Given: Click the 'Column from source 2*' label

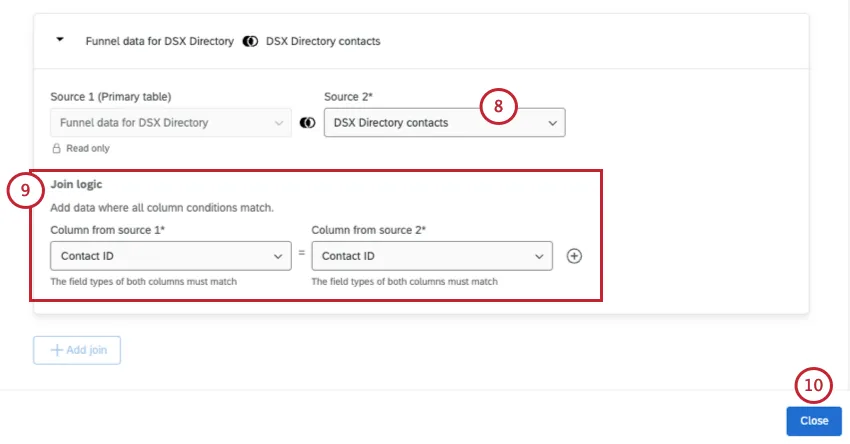Looking at the screenshot, I should pyautogui.click(x=369, y=230).
